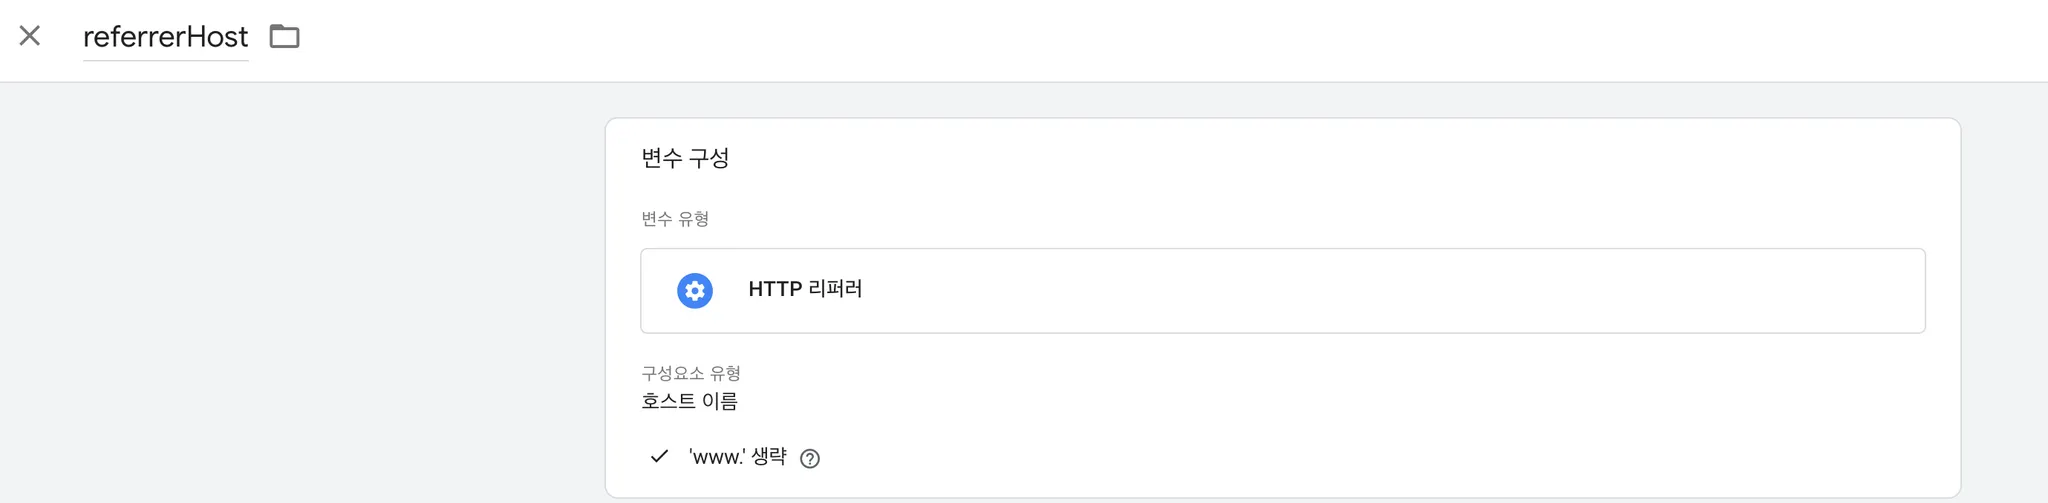Image resolution: width=2048 pixels, height=503 pixels.
Task: Click the gray area left of the configuration card
Action: coord(300,300)
